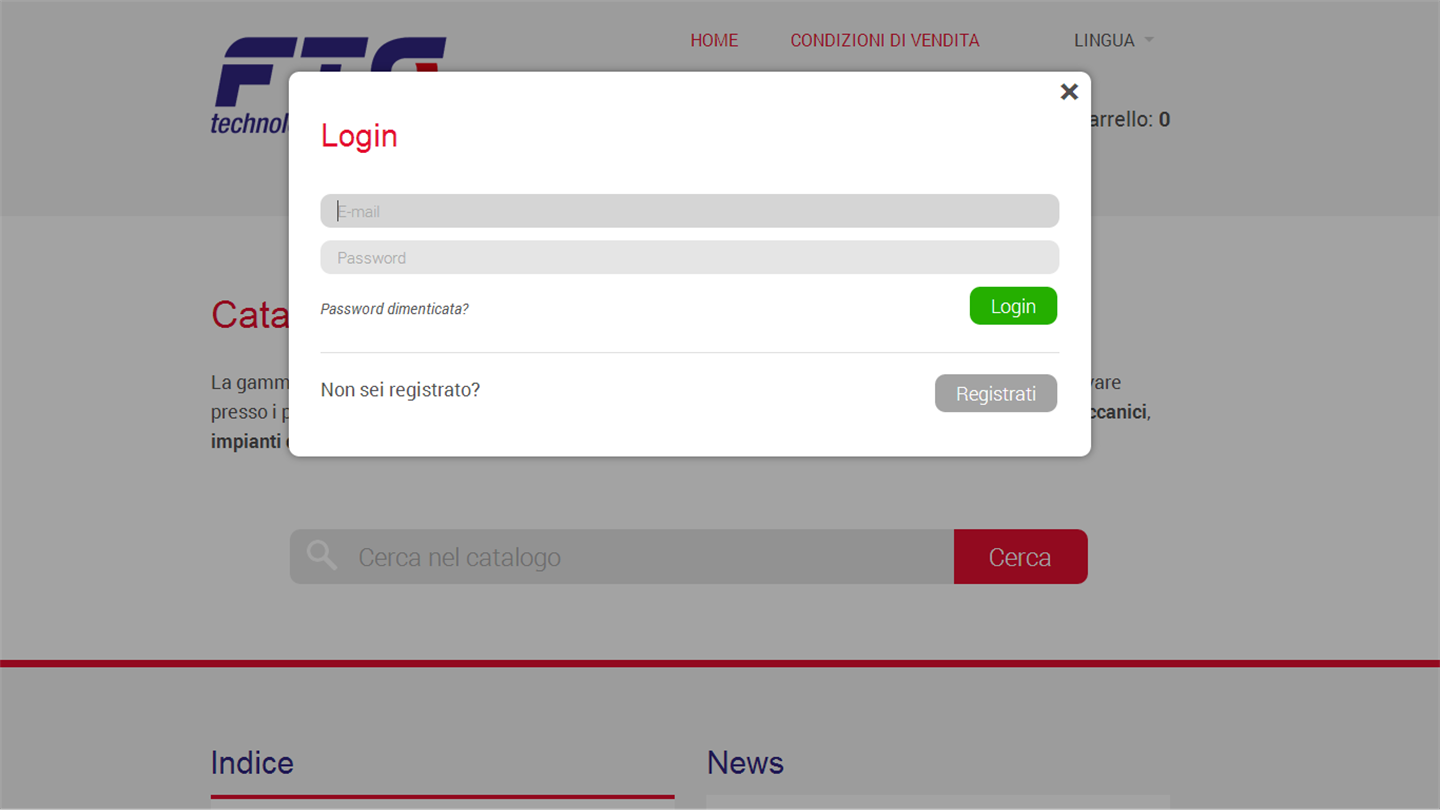The width and height of the screenshot is (1440, 810).
Task: Click the partially hidden Catalogo heading
Action: [250, 315]
